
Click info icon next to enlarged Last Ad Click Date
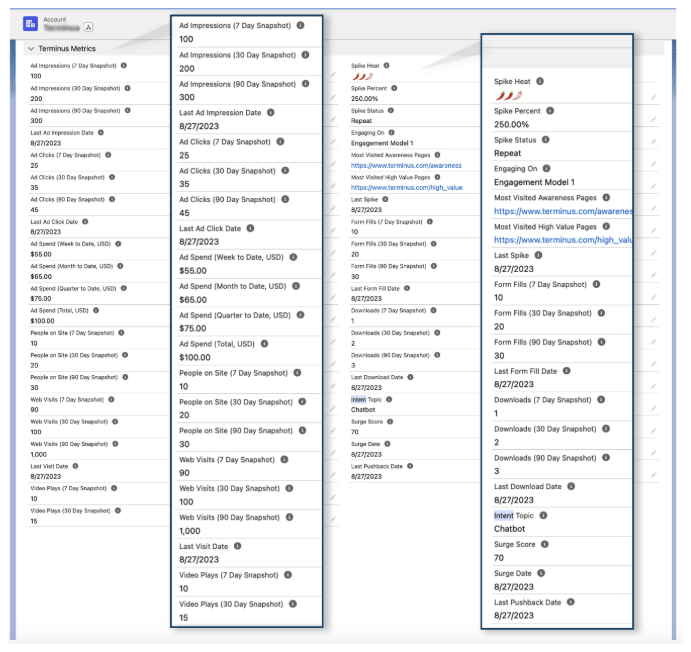tap(250, 228)
